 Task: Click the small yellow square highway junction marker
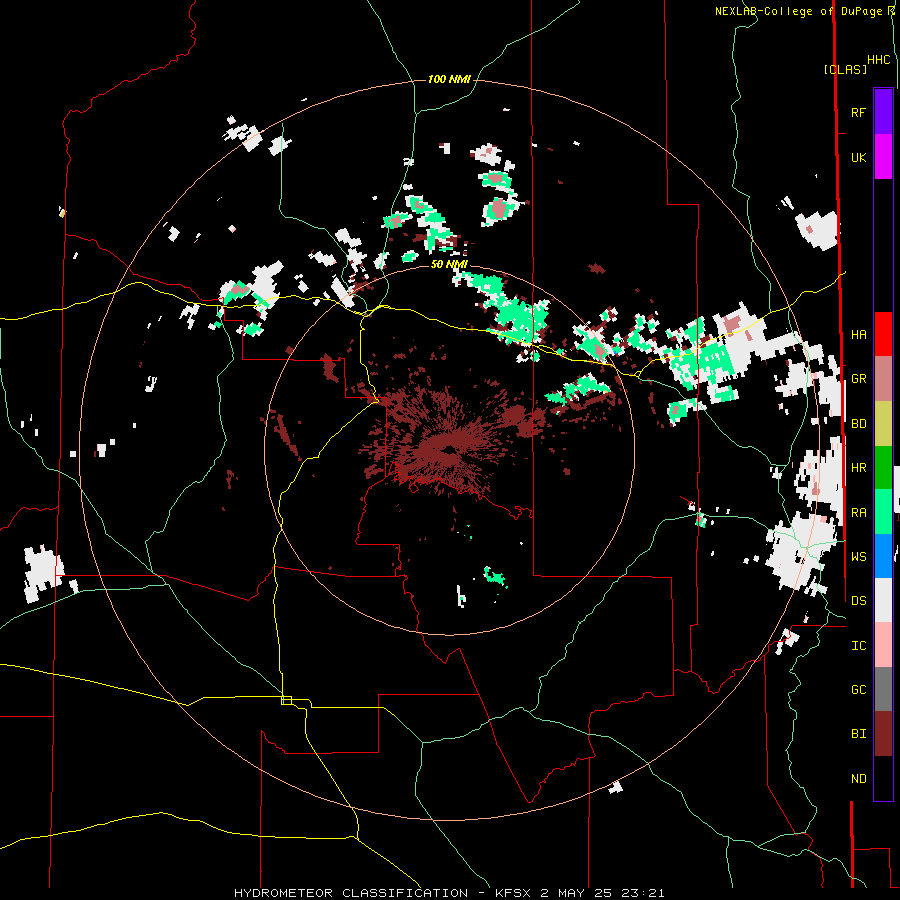pyautogui.click(x=286, y=700)
